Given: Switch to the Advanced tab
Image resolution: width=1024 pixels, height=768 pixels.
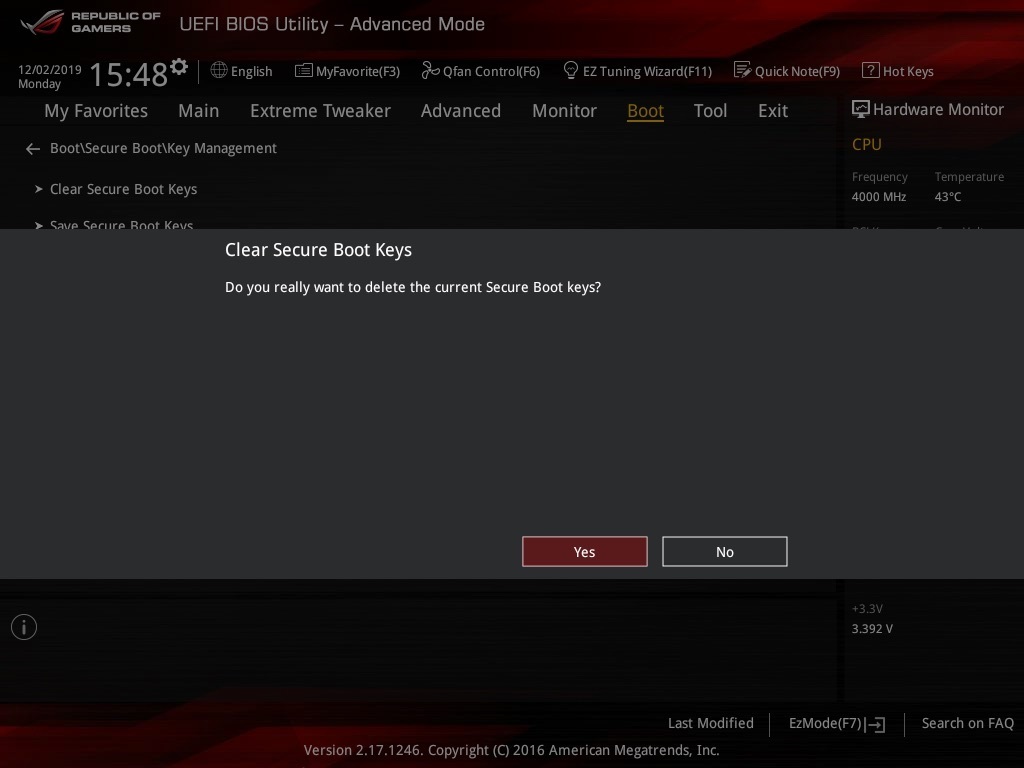Looking at the screenshot, I should (460, 111).
